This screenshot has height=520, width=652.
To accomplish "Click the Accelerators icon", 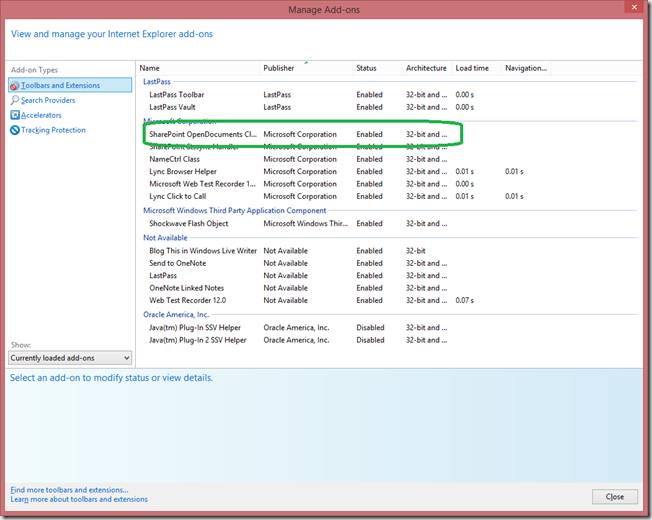I will 15,115.
